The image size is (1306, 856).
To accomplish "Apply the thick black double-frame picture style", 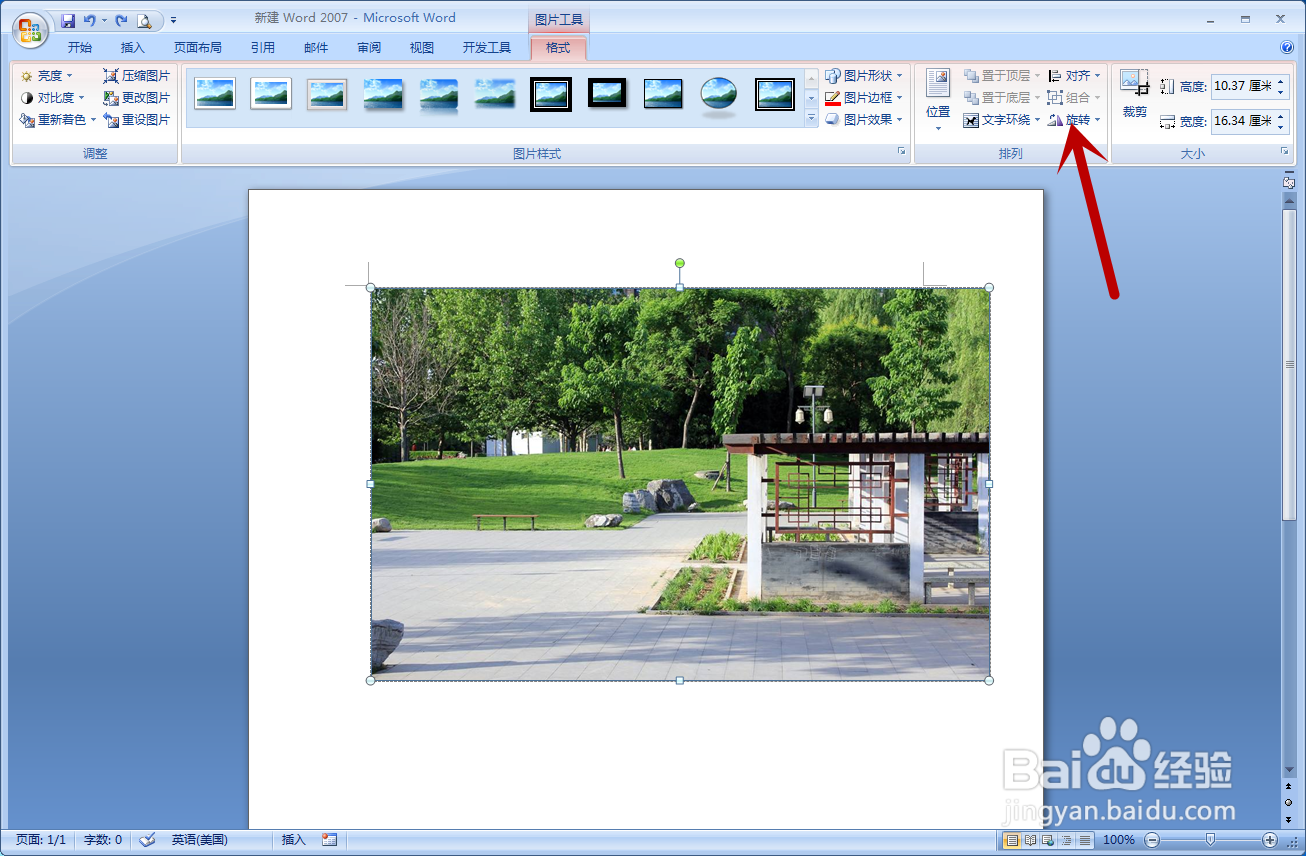I will coord(551,94).
